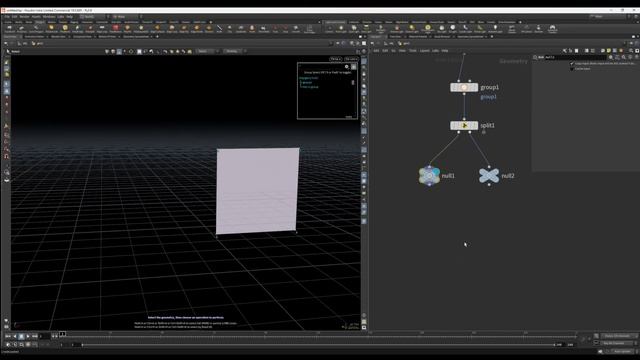Select group1 in the group list overlay

(307, 82)
